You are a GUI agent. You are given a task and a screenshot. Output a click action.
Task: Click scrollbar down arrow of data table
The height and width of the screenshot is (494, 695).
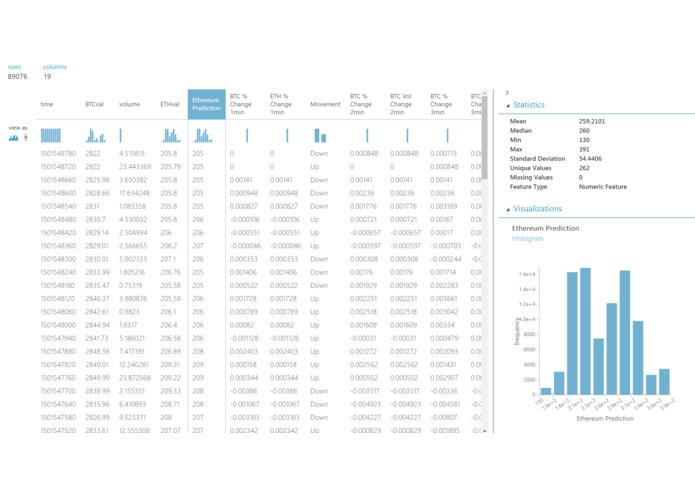484,430
